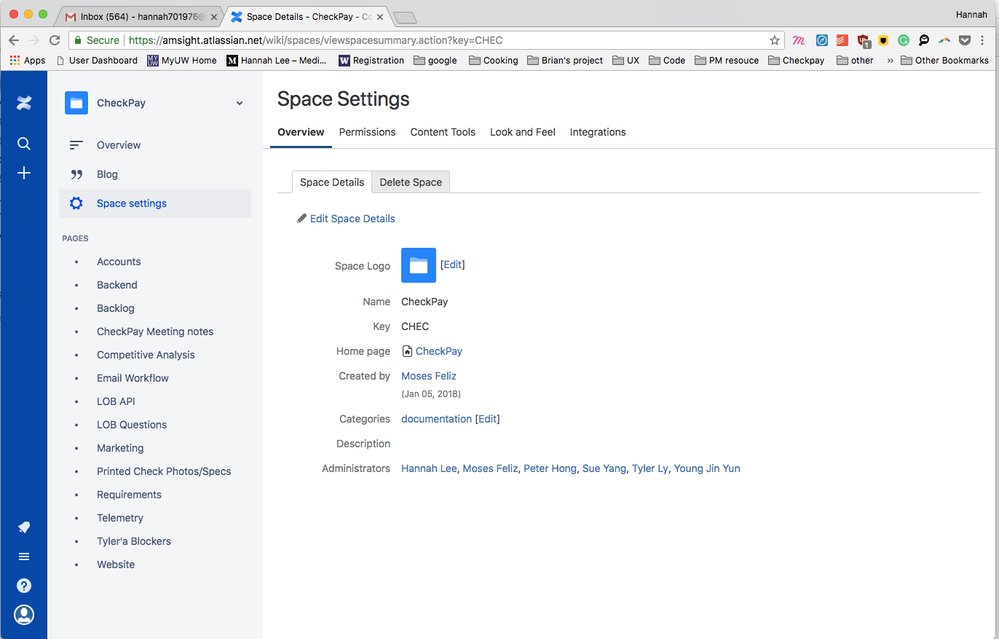This screenshot has width=999, height=639.
Task: Click the CheckPay blue folder space icon
Action: click(76, 103)
